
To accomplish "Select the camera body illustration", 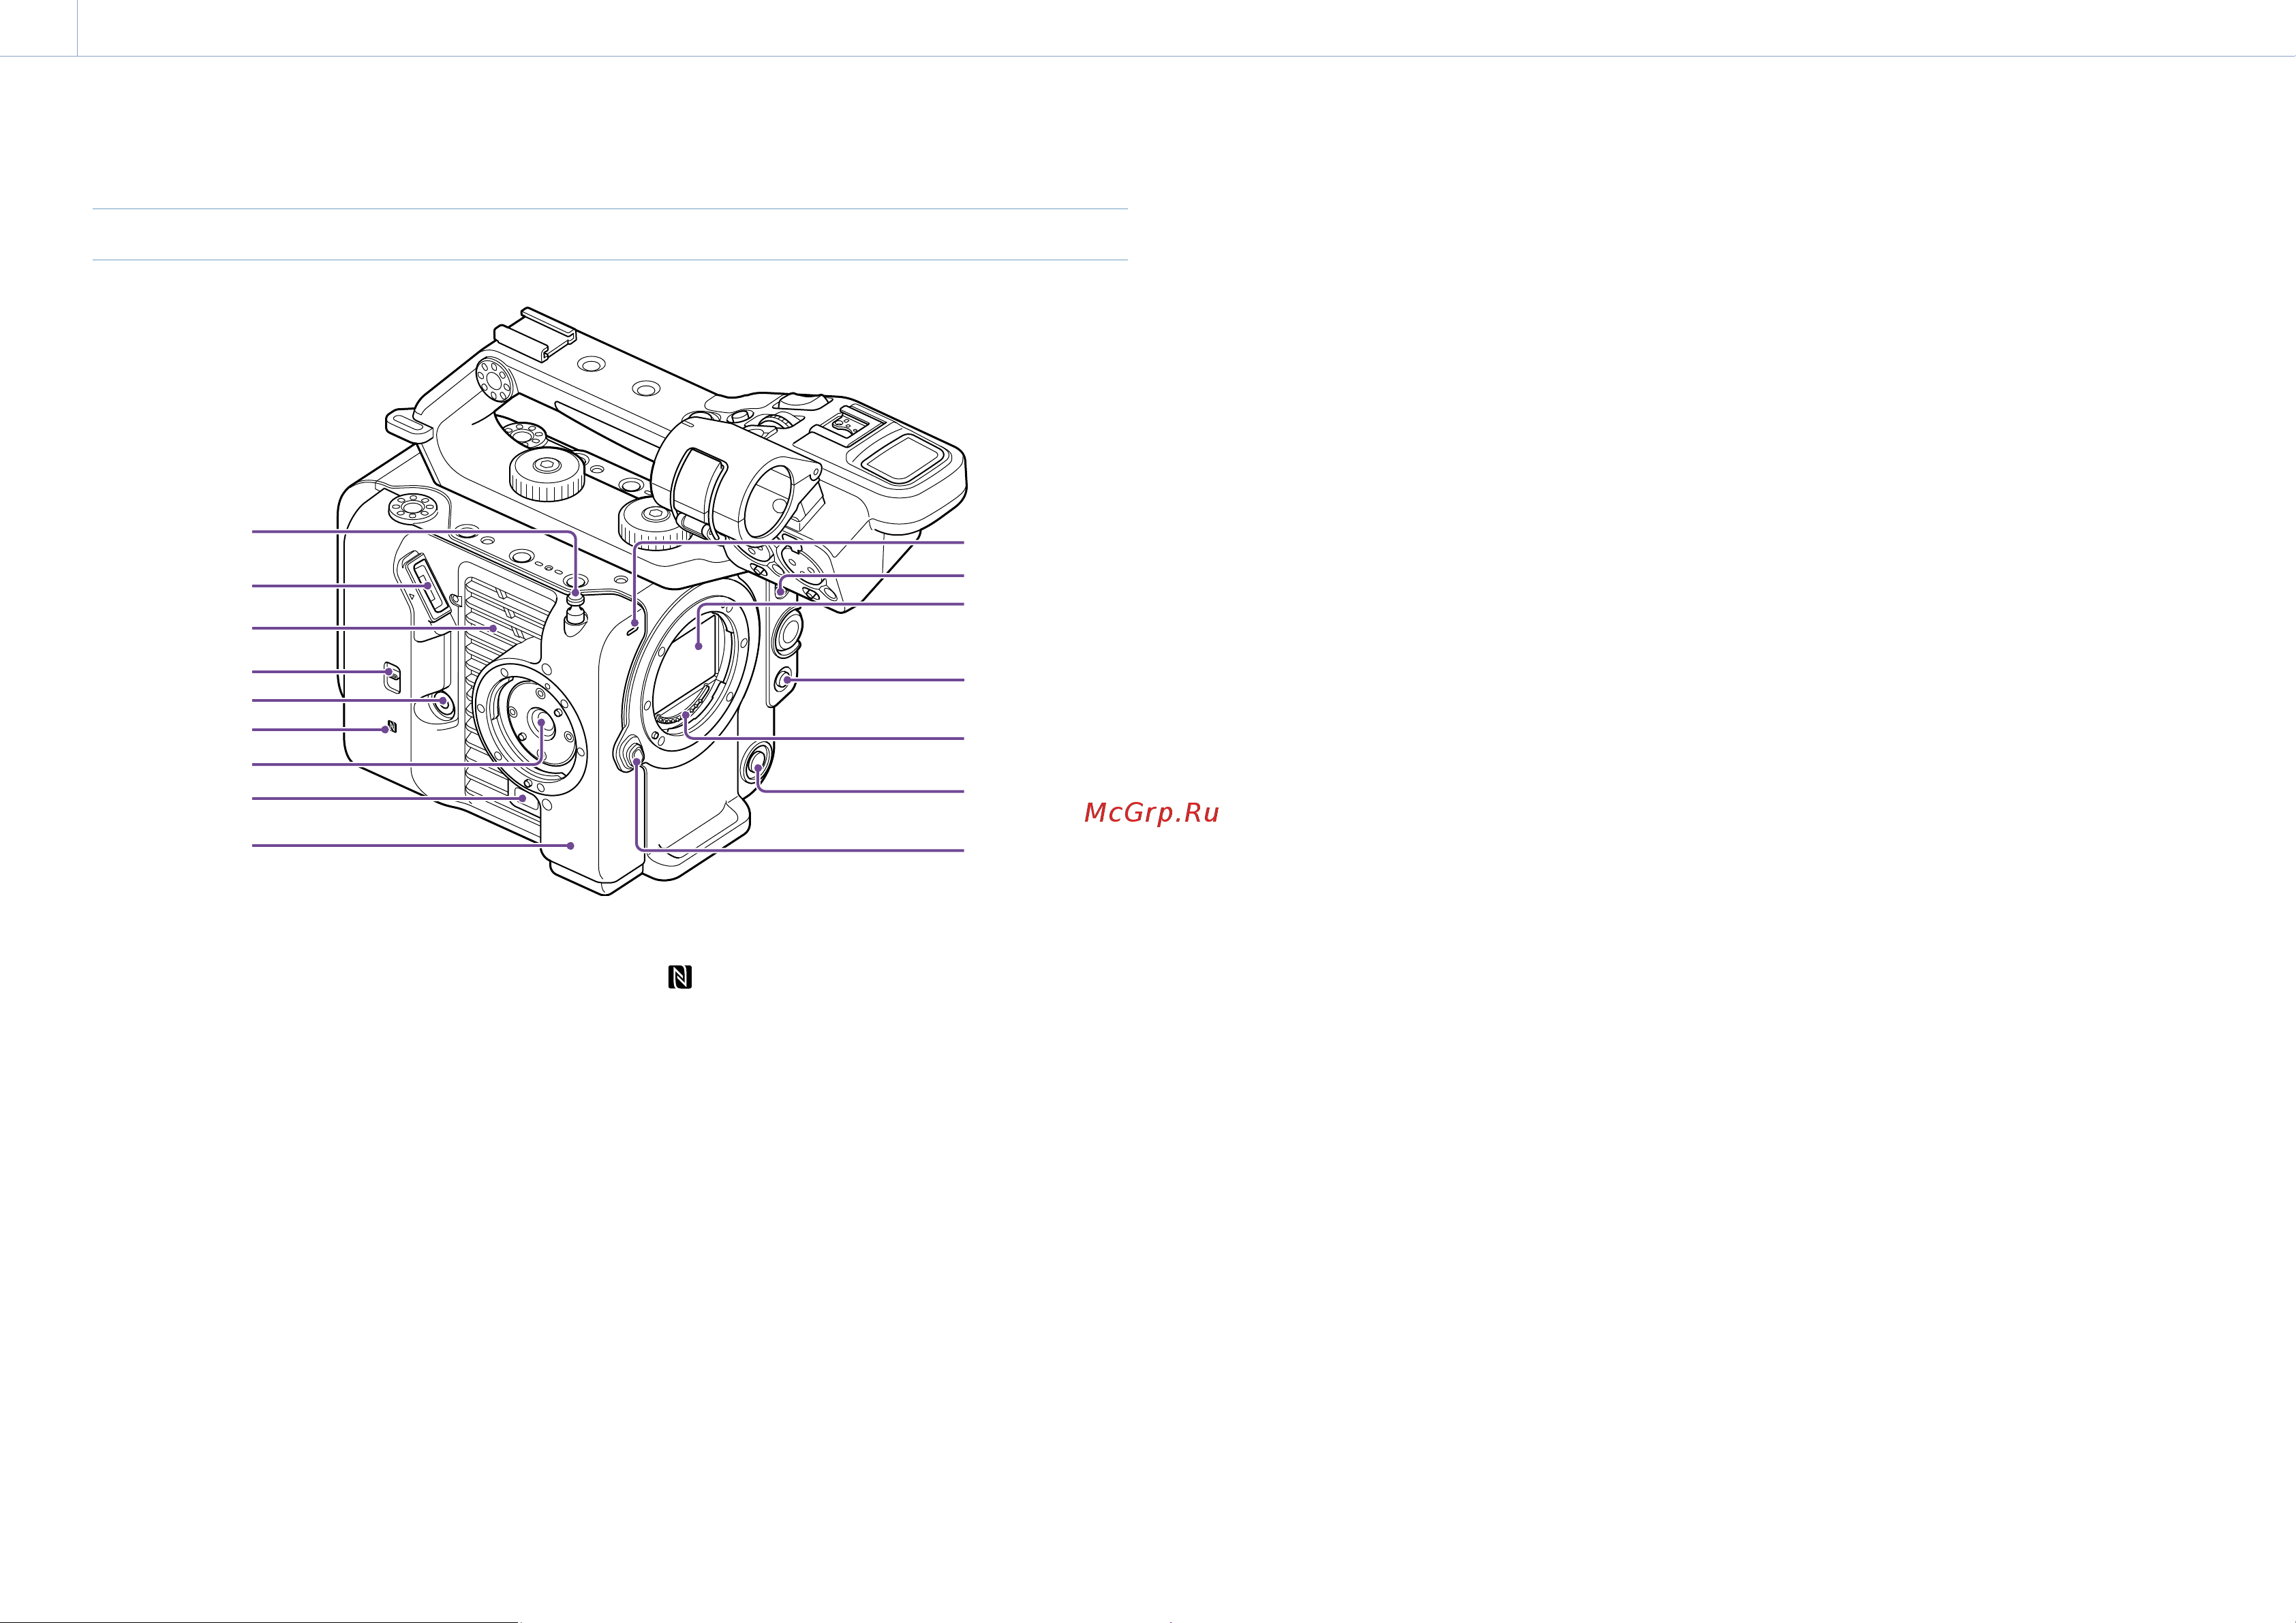I will [x=653, y=601].
